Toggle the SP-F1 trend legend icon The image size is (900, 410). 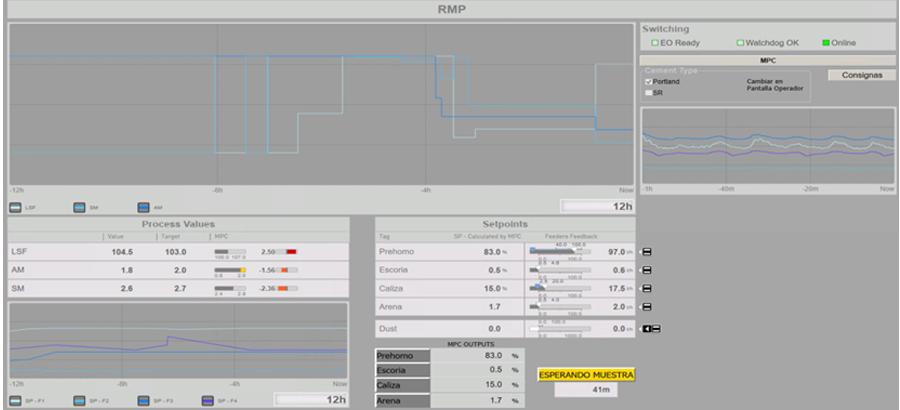15,400
